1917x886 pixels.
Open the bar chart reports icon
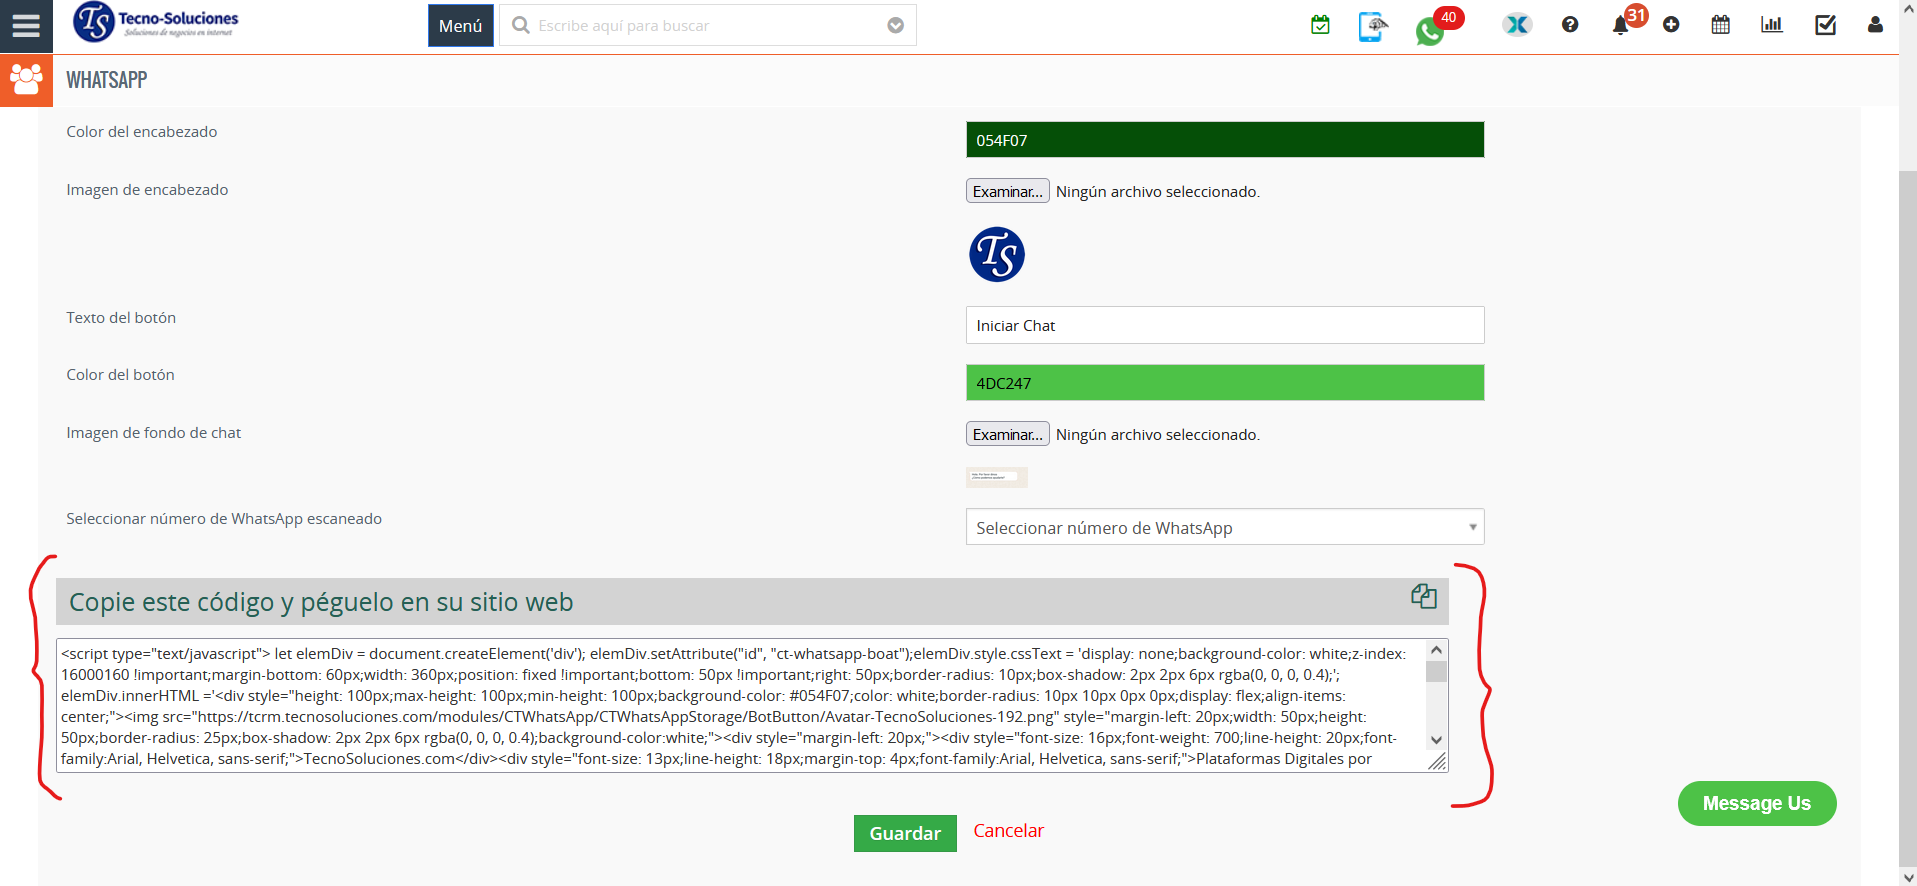pyautogui.click(x=1771, y=25)
